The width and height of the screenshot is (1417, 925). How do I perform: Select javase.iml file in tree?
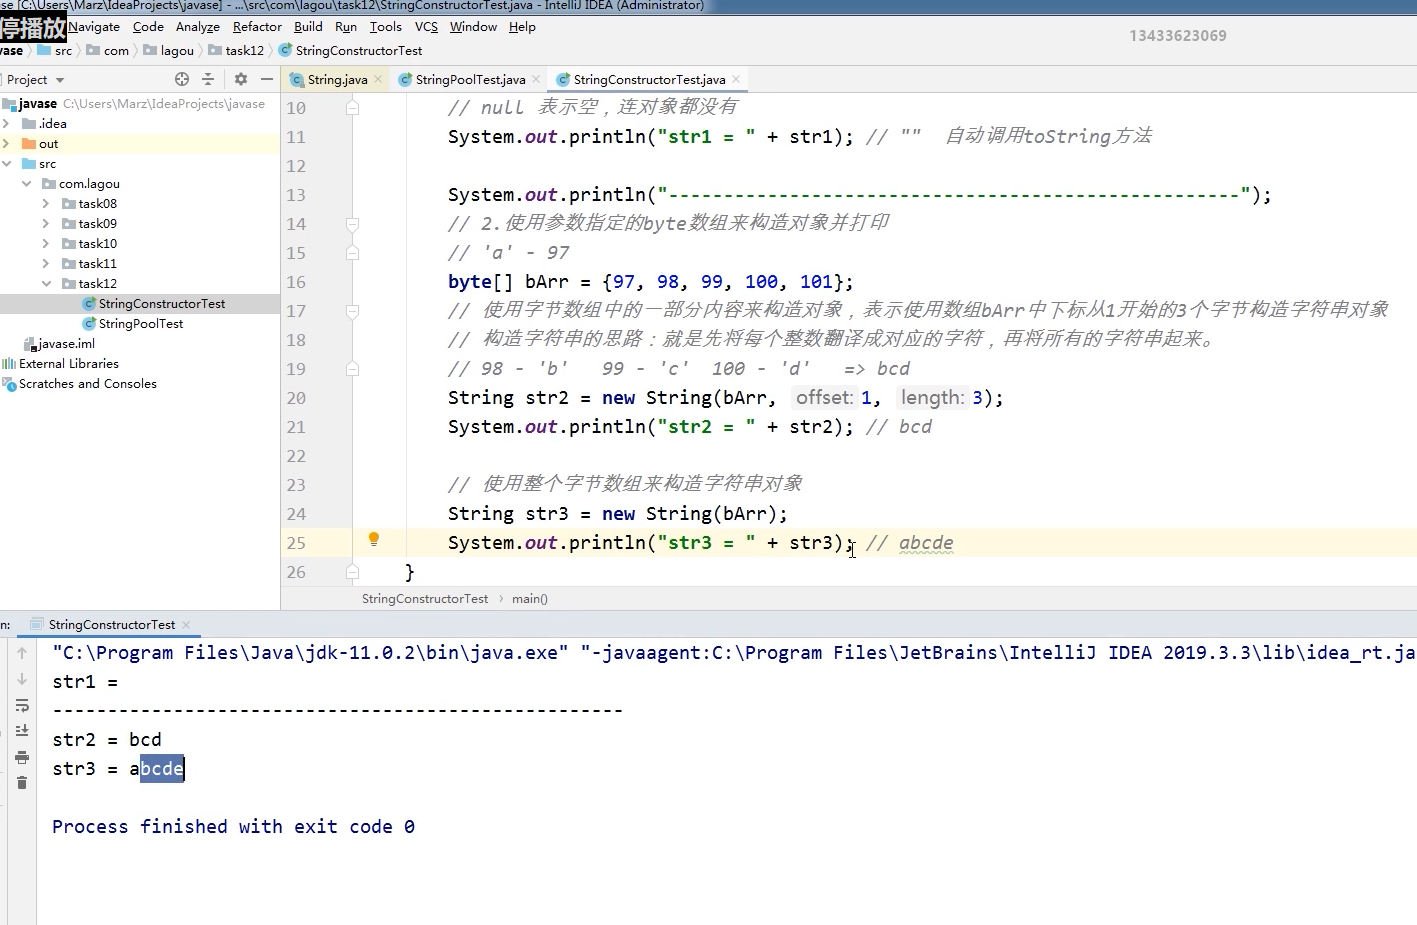click(x=66, y=344)
